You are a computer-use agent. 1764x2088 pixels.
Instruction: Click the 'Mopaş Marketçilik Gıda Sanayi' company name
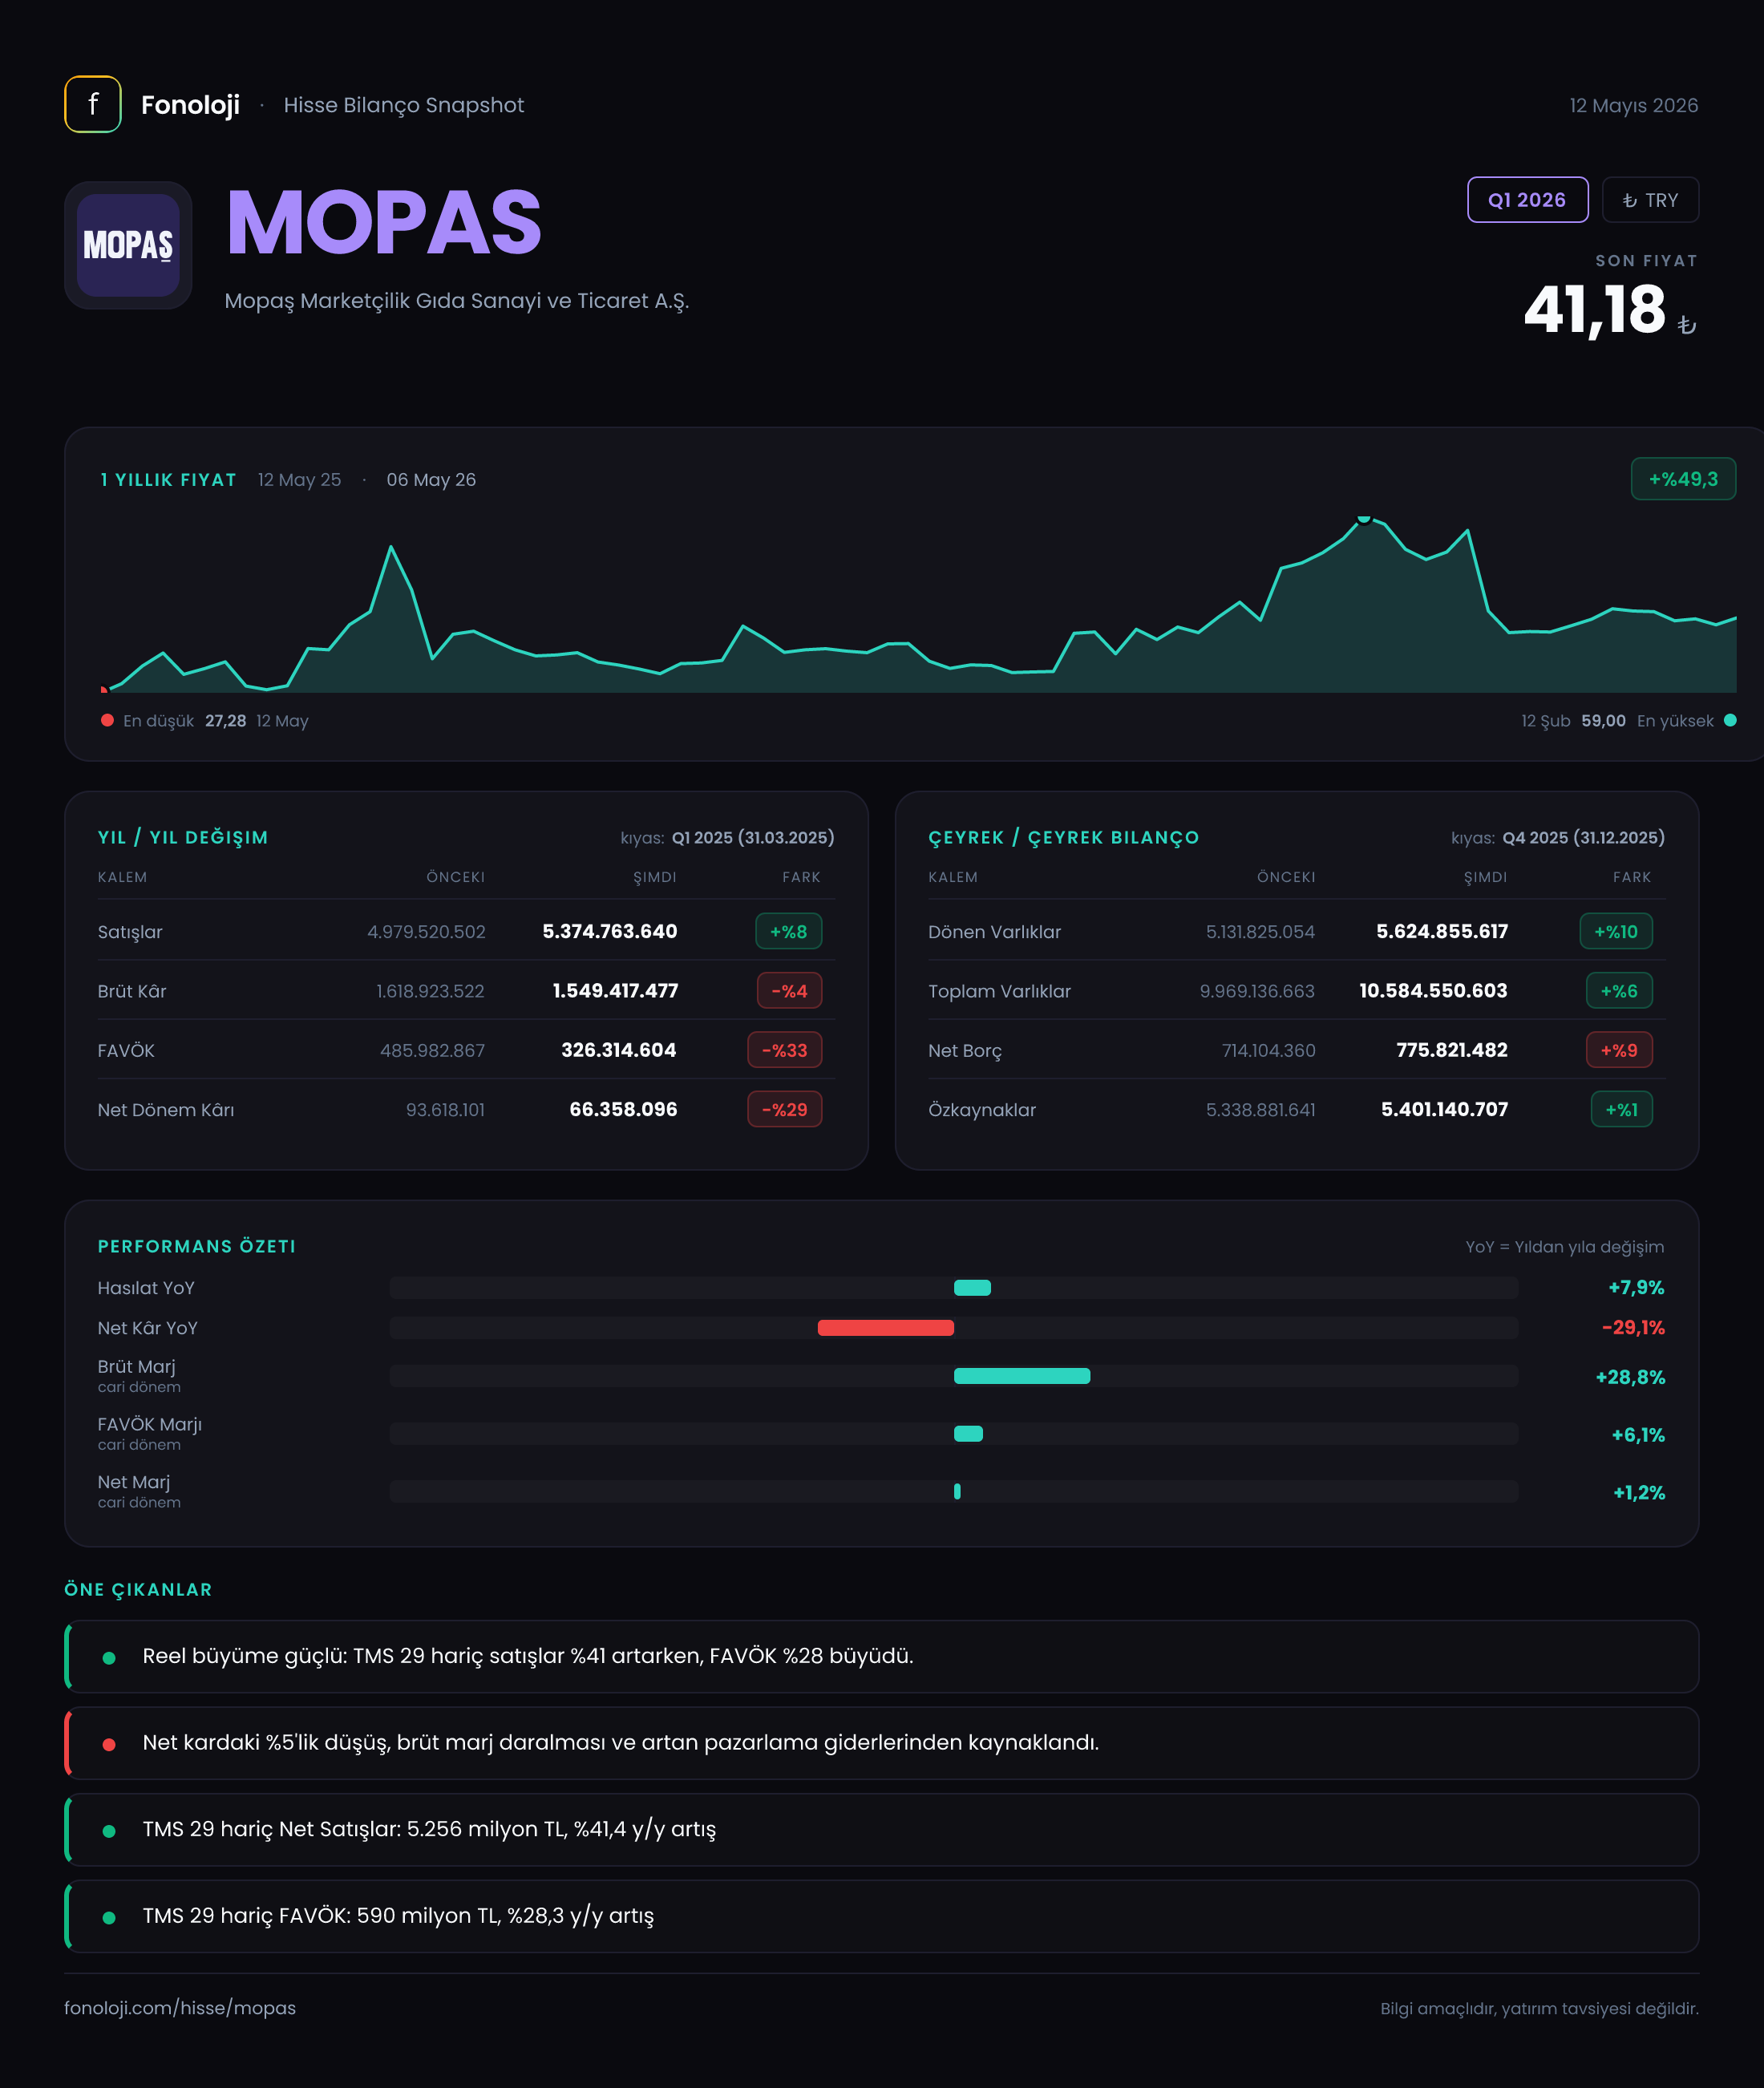pos(456,301)
